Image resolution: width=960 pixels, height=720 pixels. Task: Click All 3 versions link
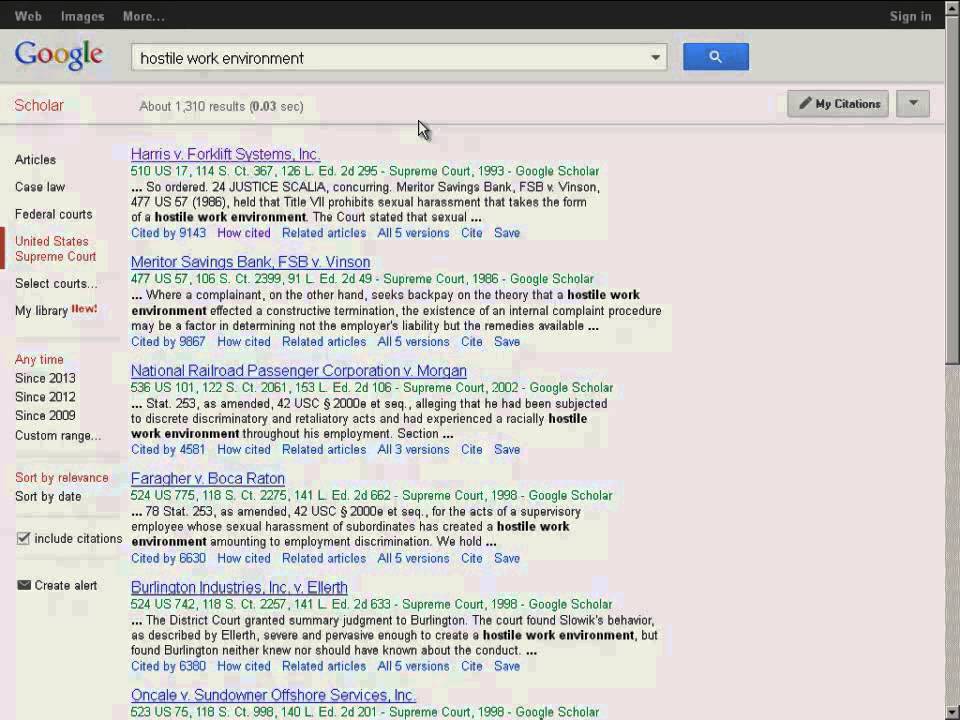click(413, 449)
